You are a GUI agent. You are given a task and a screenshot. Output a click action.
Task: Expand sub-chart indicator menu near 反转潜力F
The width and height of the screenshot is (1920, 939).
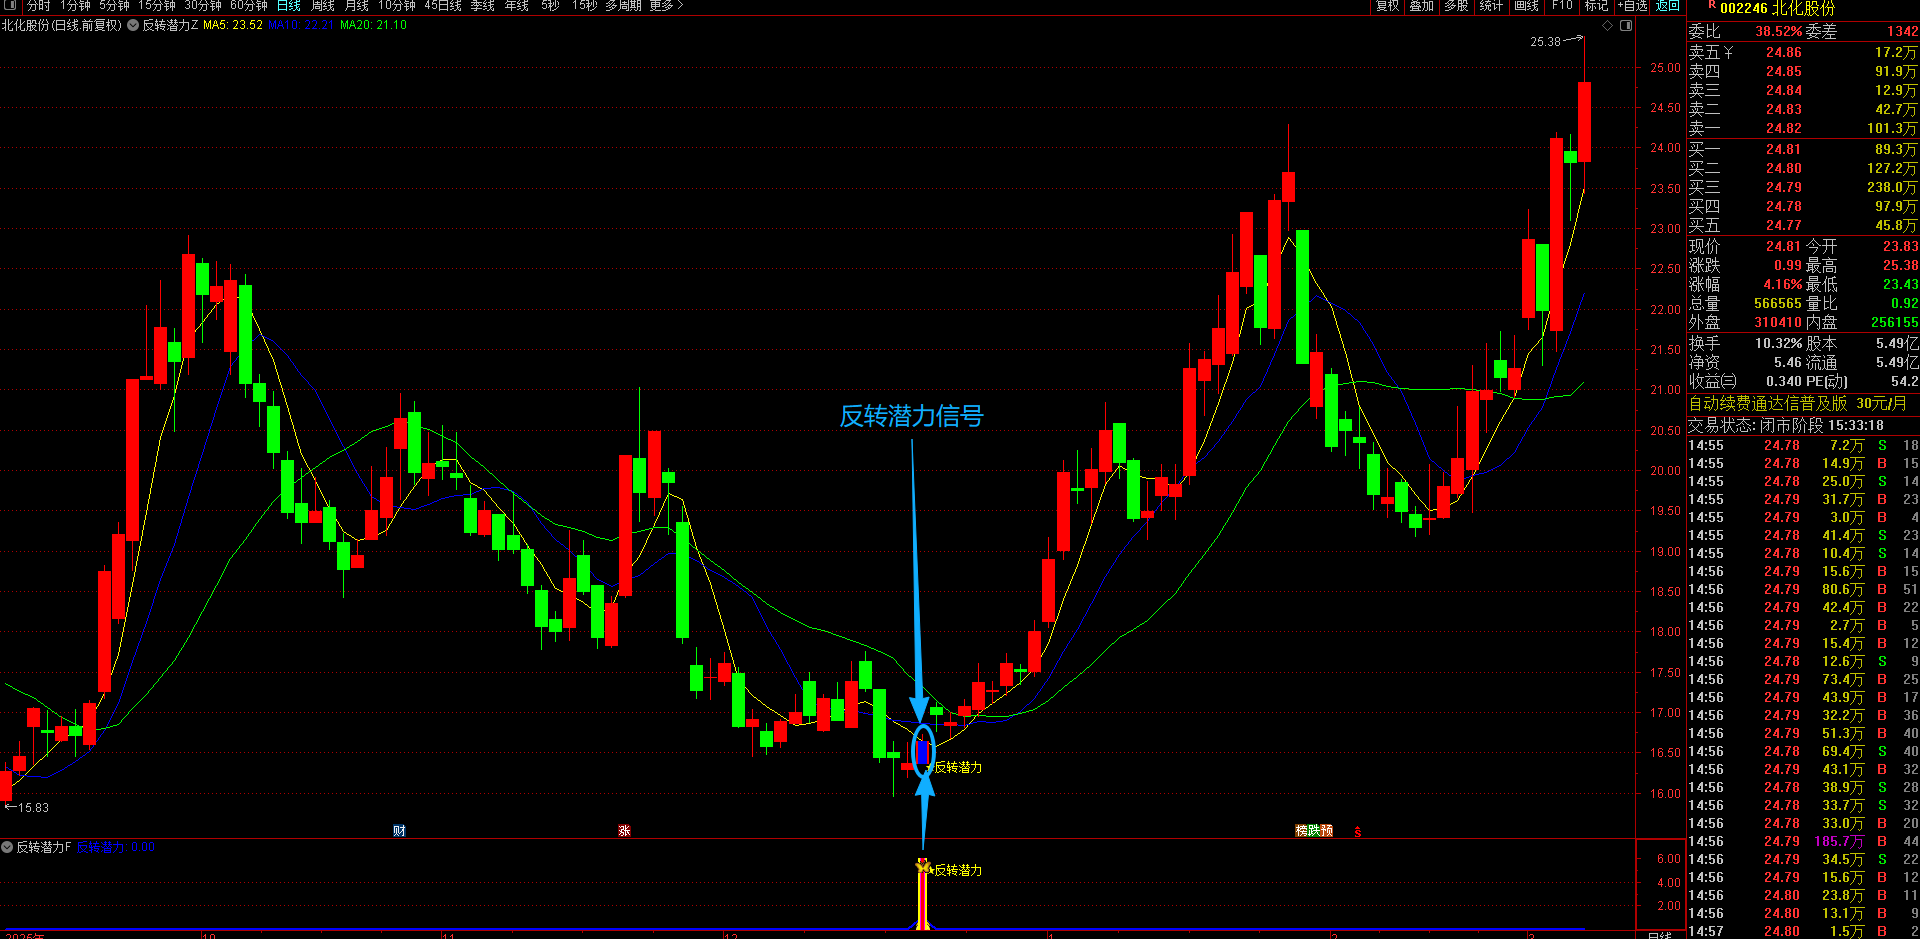(7, 847)
